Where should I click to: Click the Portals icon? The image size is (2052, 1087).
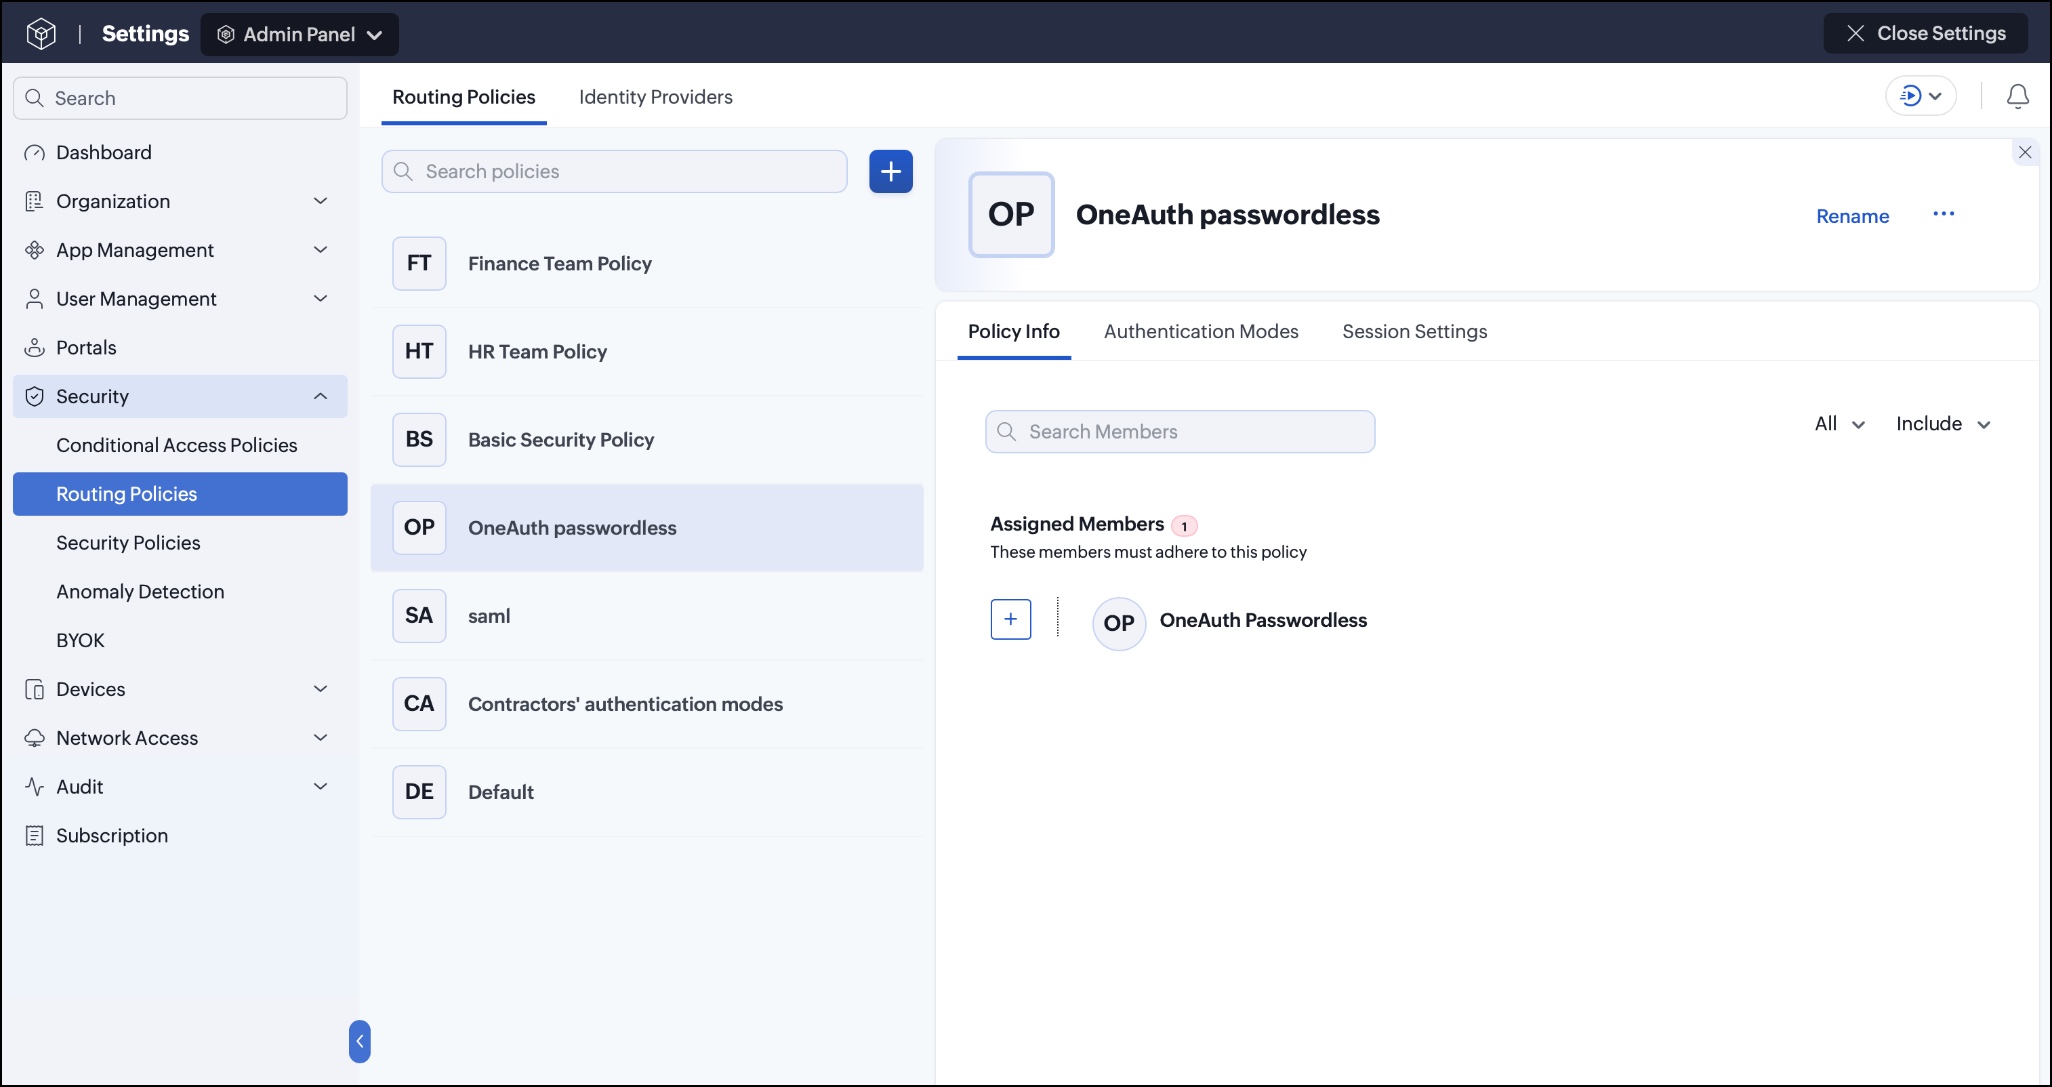coord(34,348)
